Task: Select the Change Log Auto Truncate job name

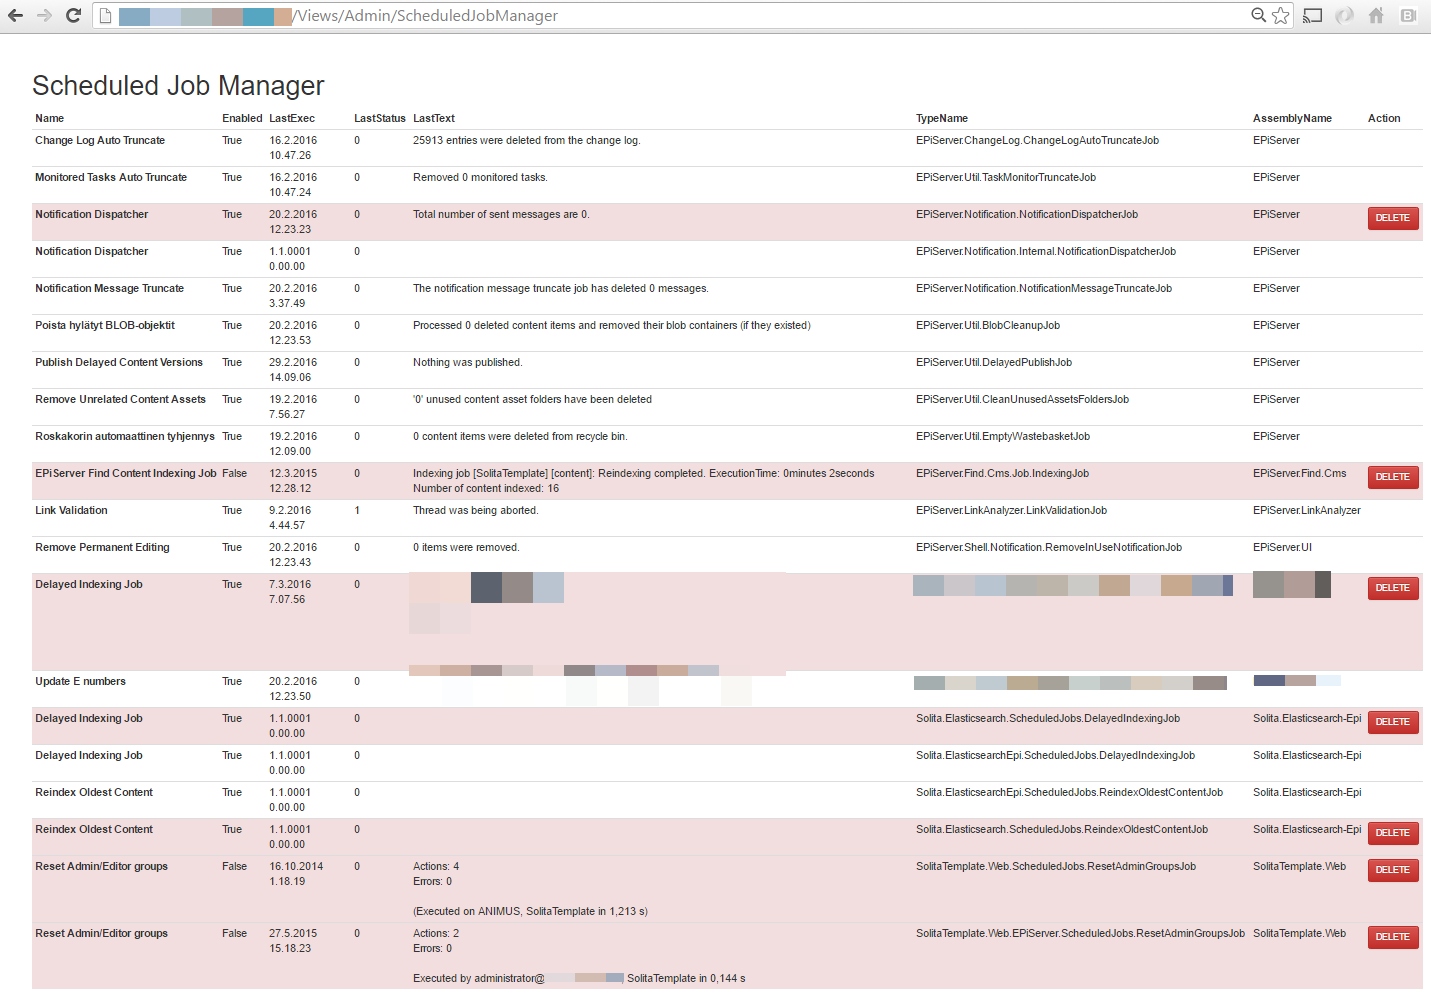Action: pyautogui.click(x=100, y=140)
